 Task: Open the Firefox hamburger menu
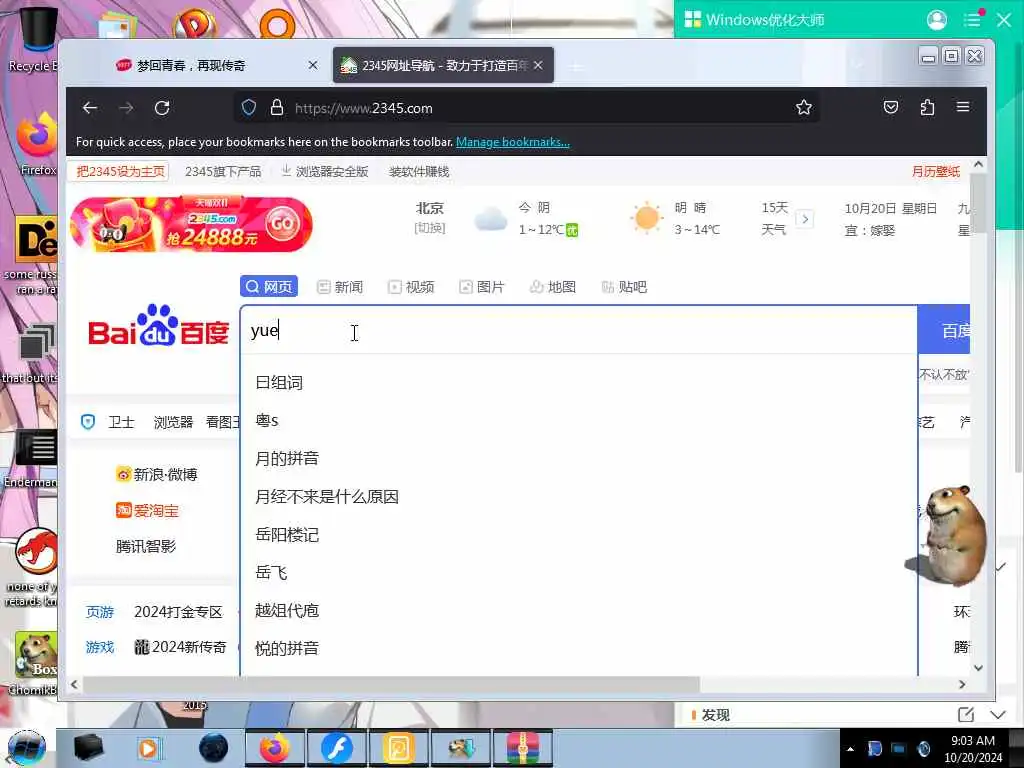click(963, 107)
